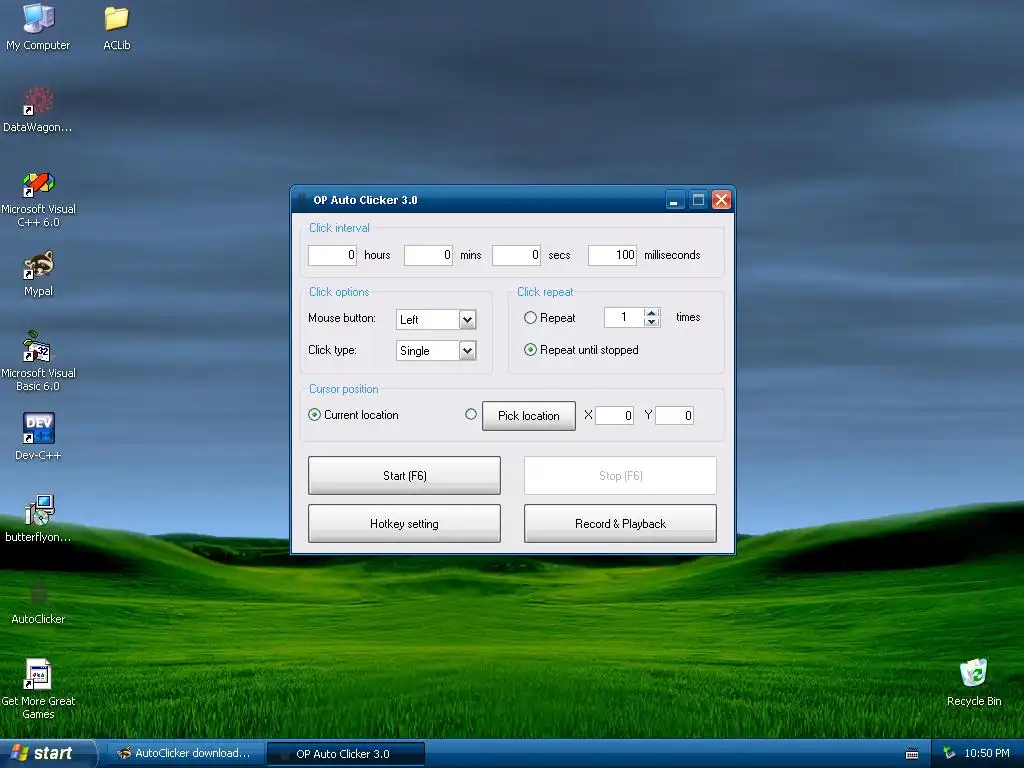Open the Click type dropdown

coord(467,351)
